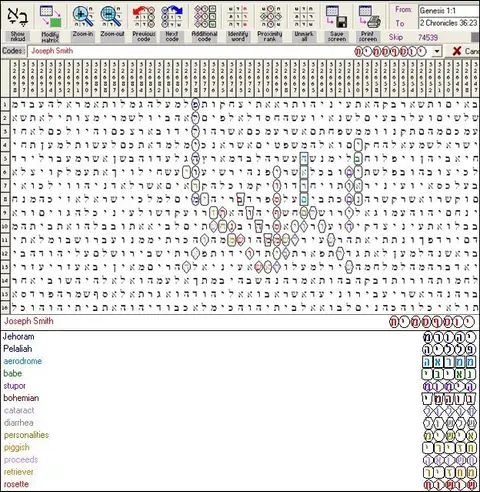Select diarrhea in the code list
The height and width of the screenshot is (492, 480).
click(x=19, y=423)
